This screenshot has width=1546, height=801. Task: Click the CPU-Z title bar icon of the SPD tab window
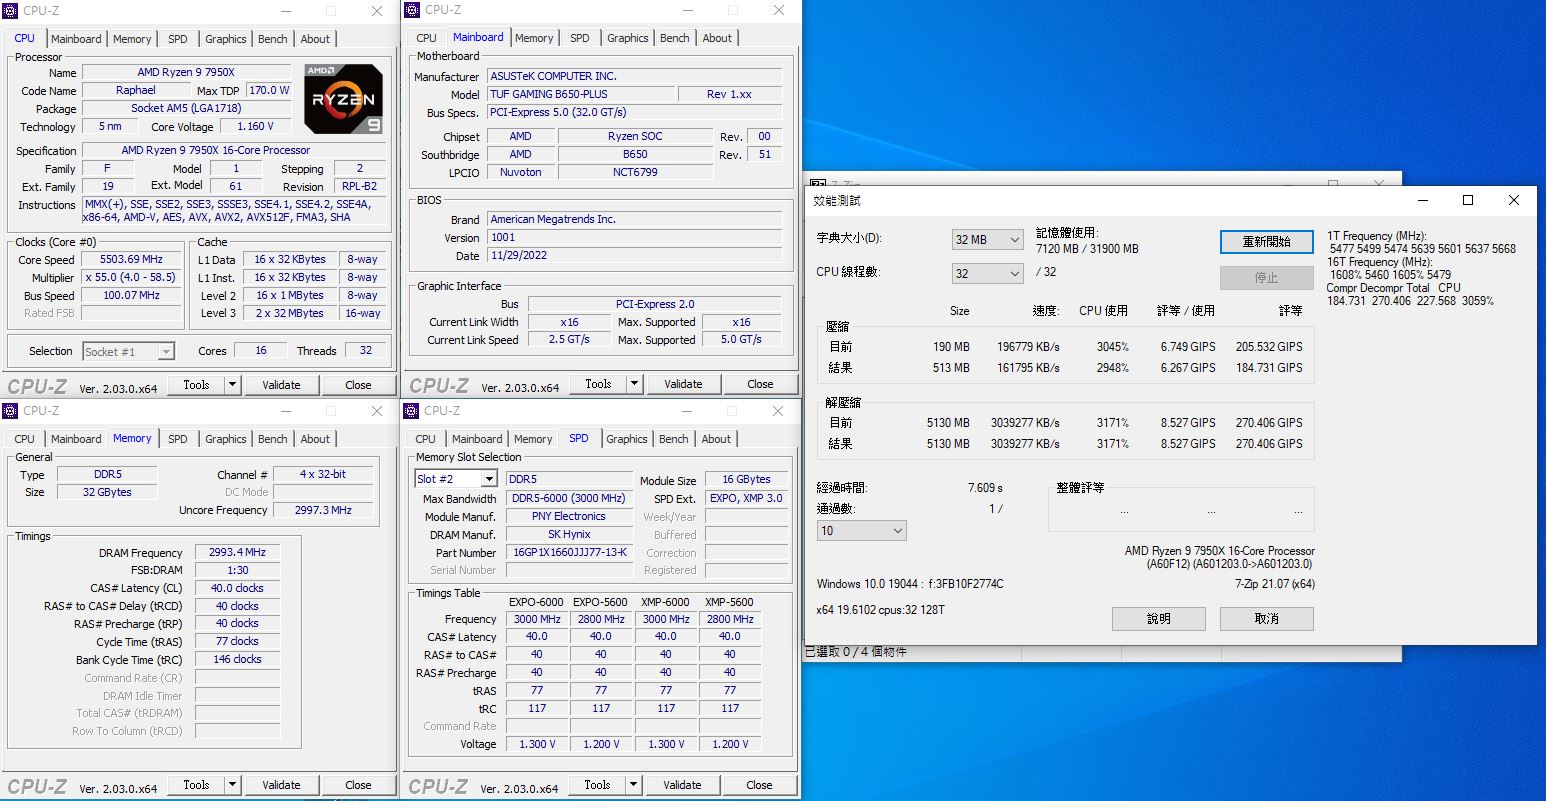click(x=411, y=410)
